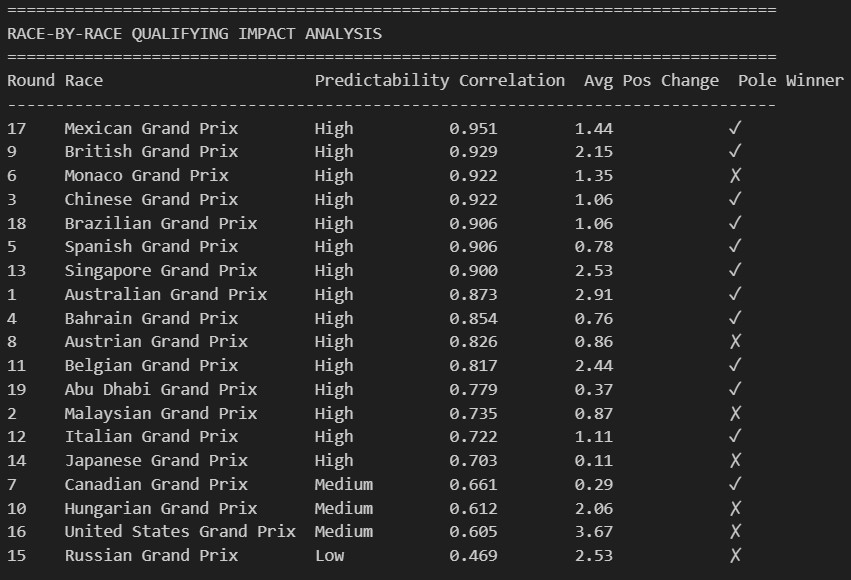Click correlation value 0.469
This screenshot has width=851, height=580.
point(473,556)
